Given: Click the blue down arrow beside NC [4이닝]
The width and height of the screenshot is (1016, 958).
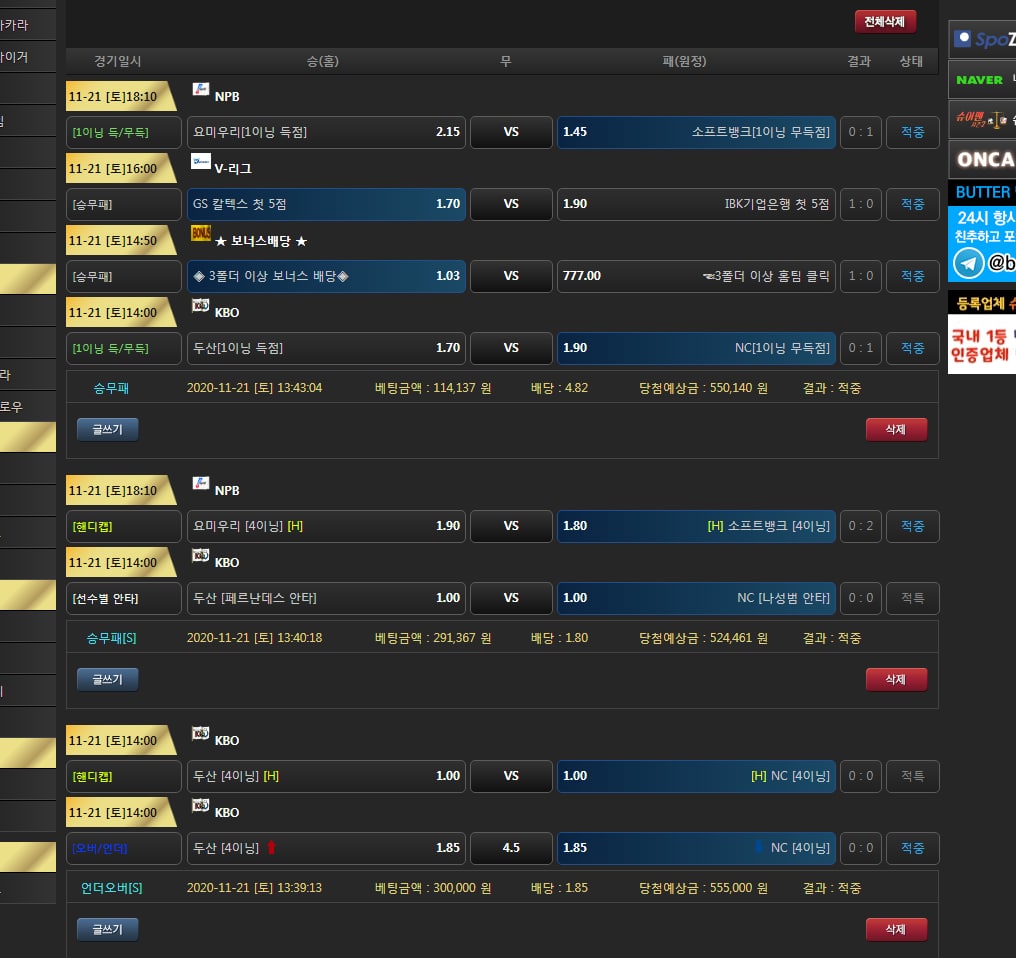Looking at the screenshot, I should [759, 848].
